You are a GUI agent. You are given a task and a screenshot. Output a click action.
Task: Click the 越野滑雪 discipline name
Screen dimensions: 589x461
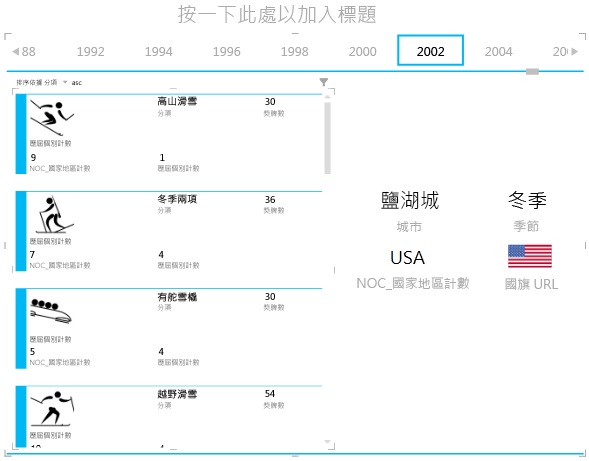point(177,394)
